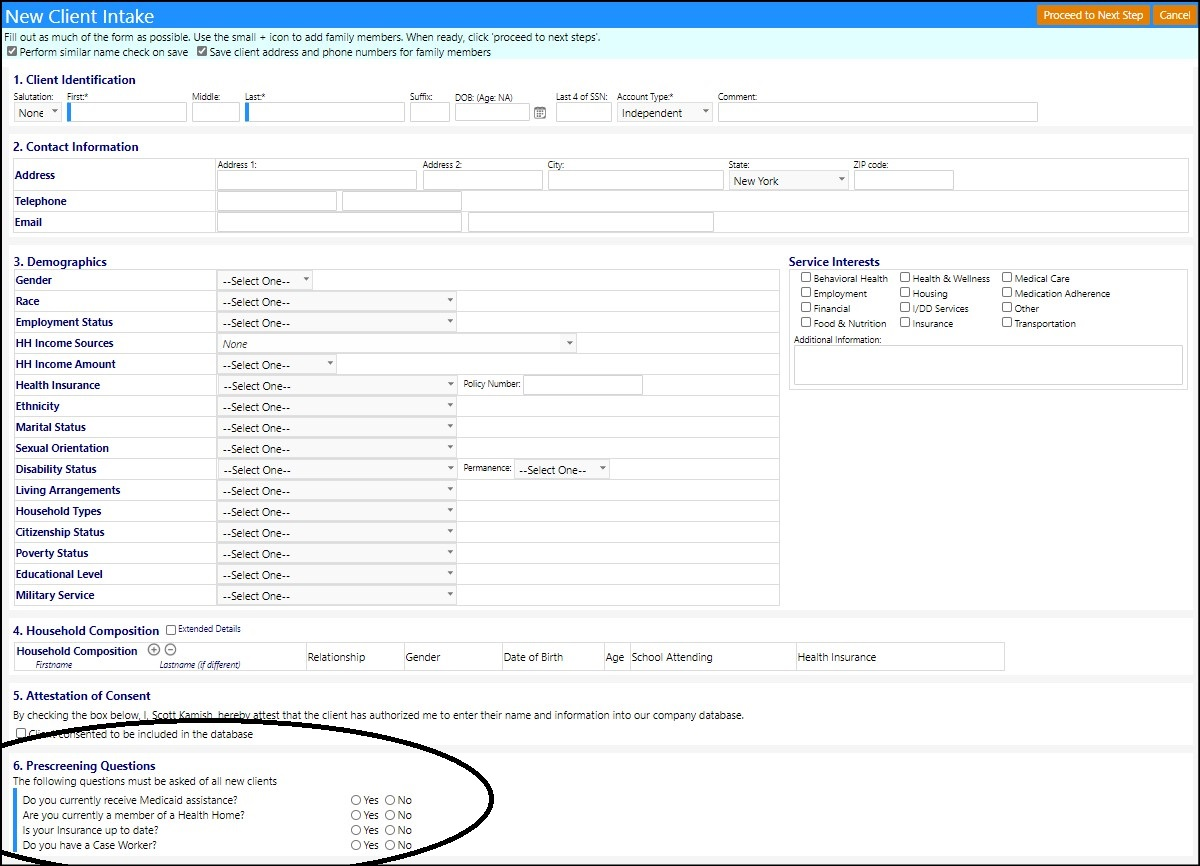This screenshot has height=866, width=1200.
Task: Open the Military Service dropdown
Action: [337, 596]
